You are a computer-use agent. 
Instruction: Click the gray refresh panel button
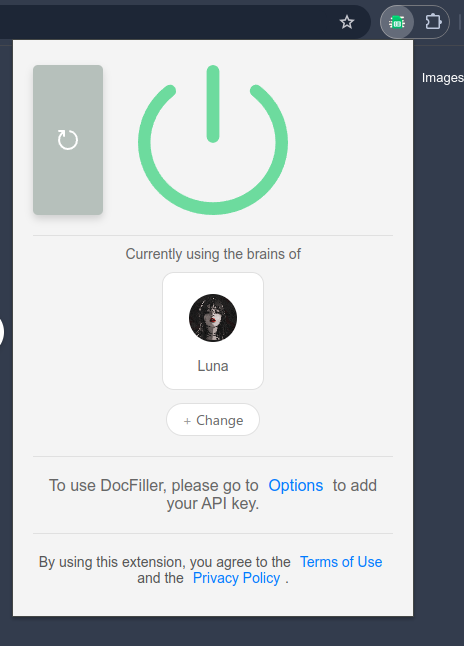pyautogui.click(x=68, y=140)
